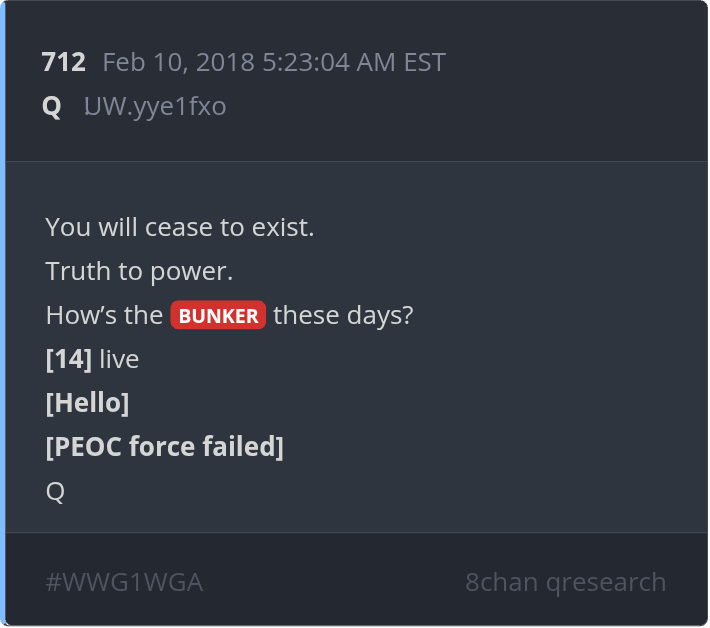Click the words "these days?" after BUNKER
The height and width of the screenshot is (628, 710).
click(x=343, y=316)
